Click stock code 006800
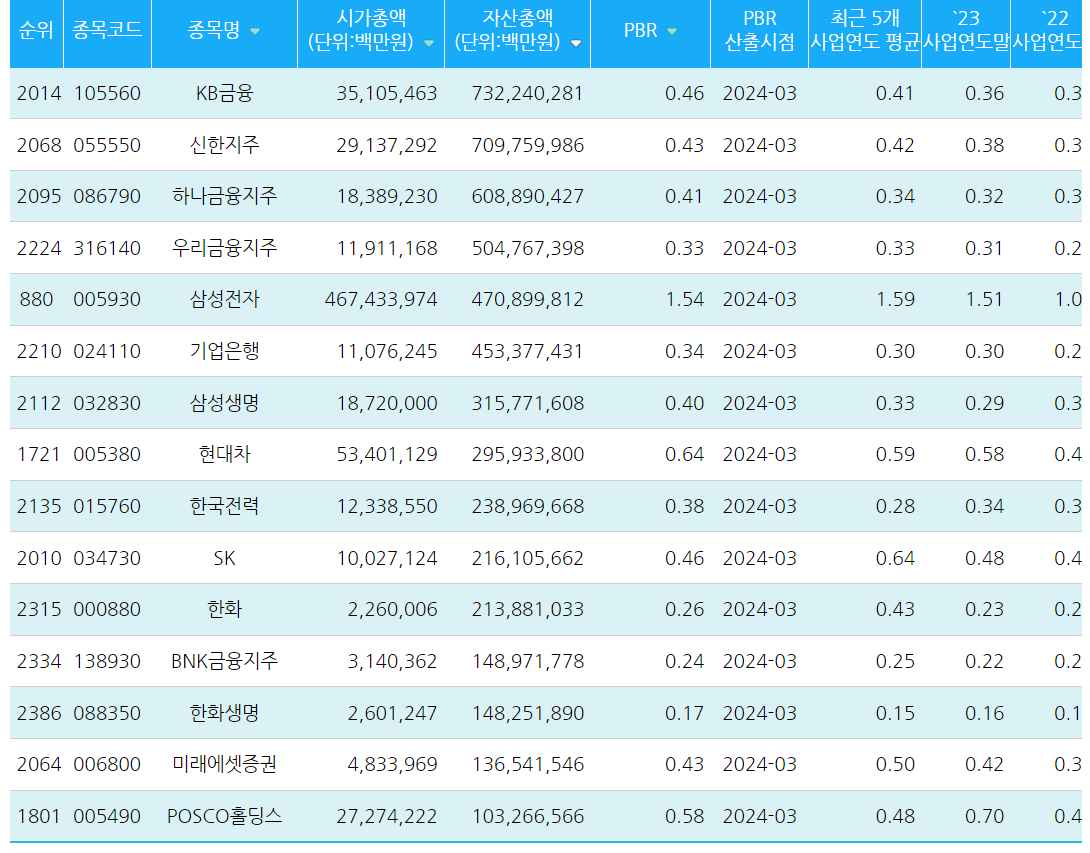 tap(107, 765)
